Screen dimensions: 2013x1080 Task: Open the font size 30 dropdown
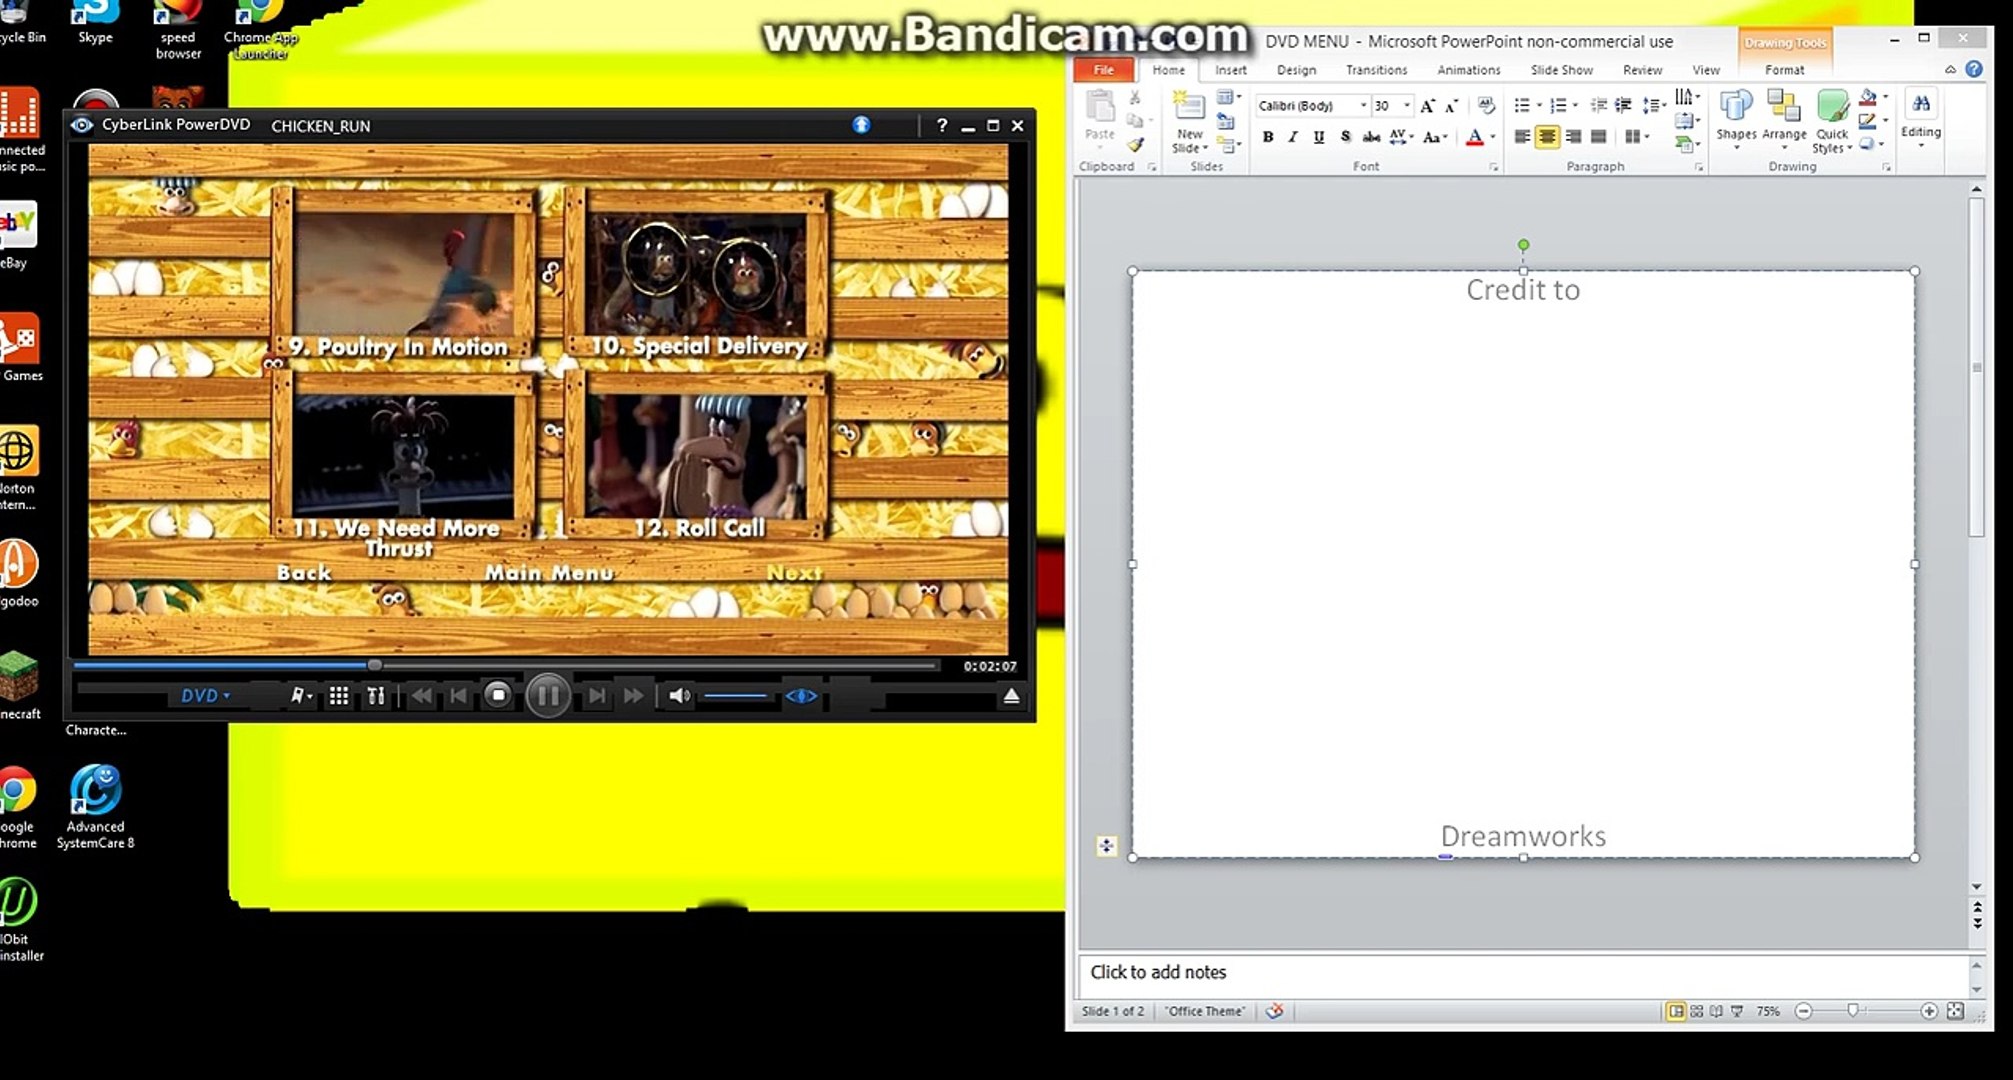[x=1407, y=106]
